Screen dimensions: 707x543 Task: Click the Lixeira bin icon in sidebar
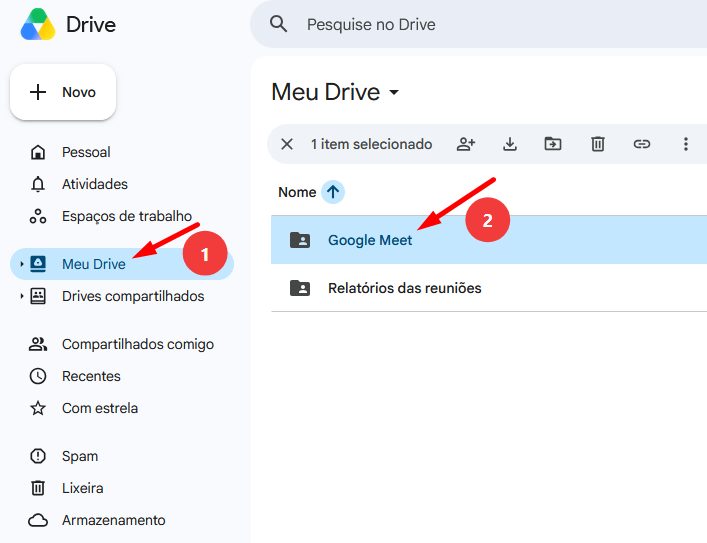pos(38,488)
